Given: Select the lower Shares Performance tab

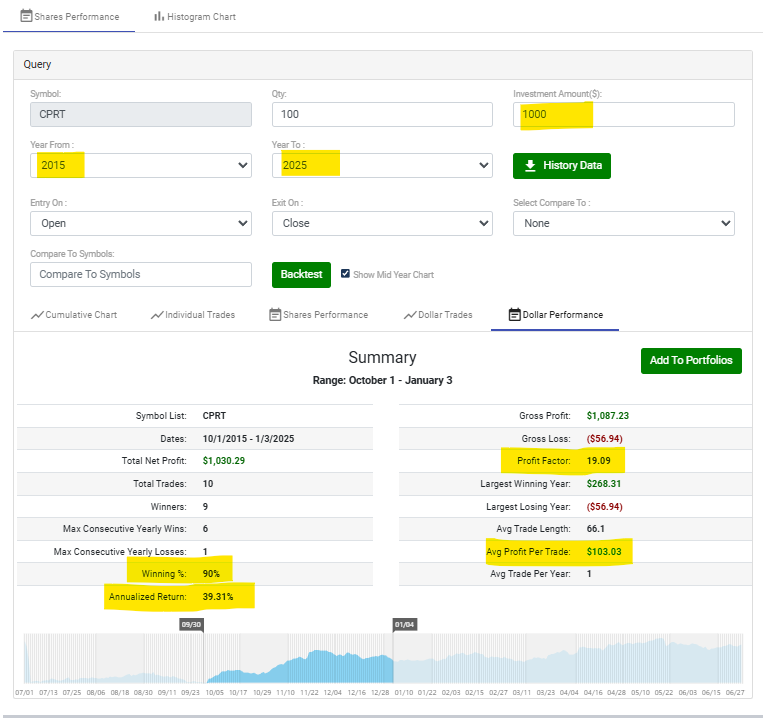Looking at the screenshot, I should pos(318,315).
